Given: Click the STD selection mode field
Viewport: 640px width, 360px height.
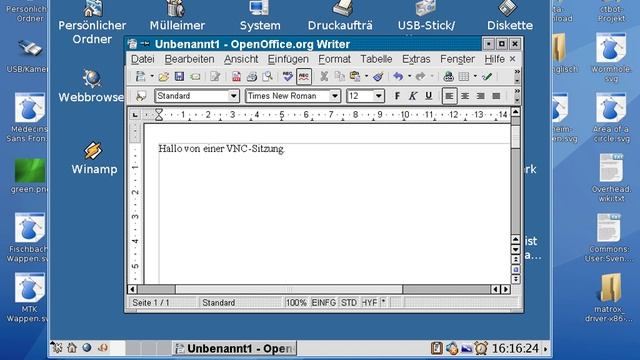Looking at the screenshot, I should (349, 303).
